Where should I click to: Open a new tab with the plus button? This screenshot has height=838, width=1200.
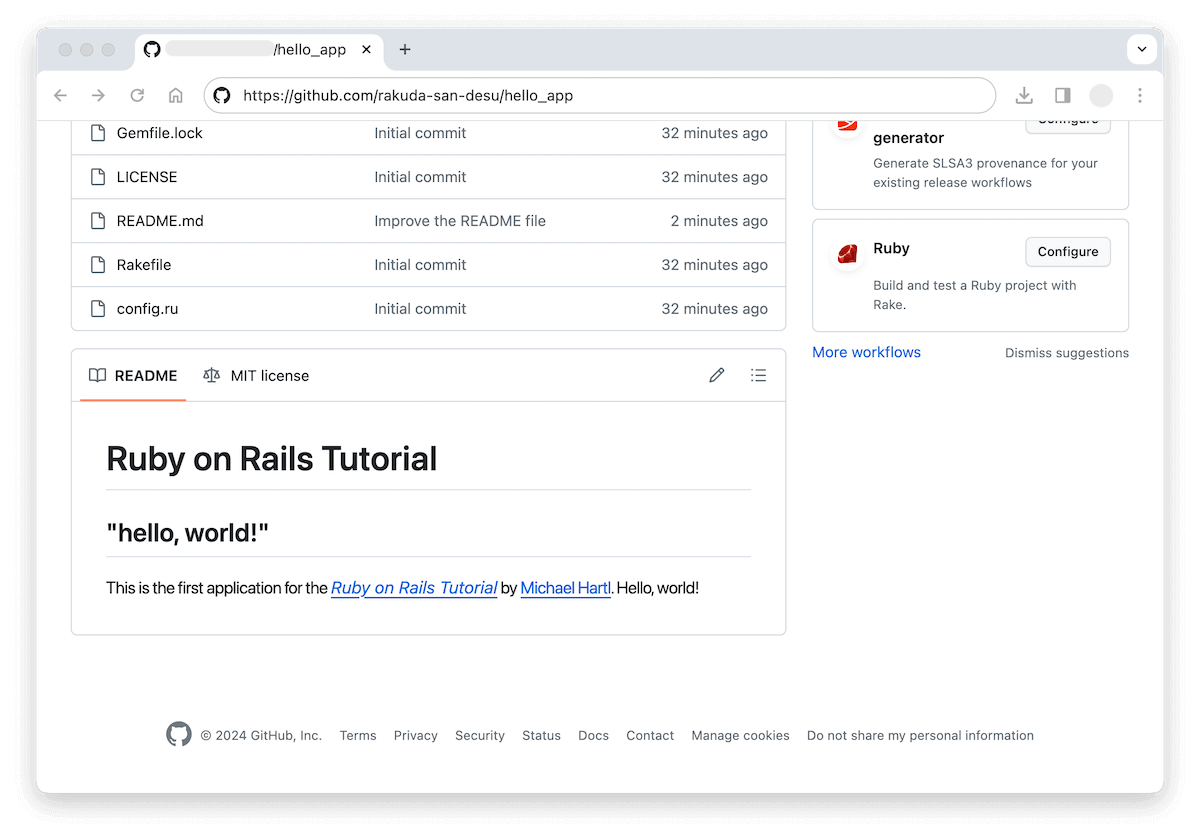tap(405, 49)
